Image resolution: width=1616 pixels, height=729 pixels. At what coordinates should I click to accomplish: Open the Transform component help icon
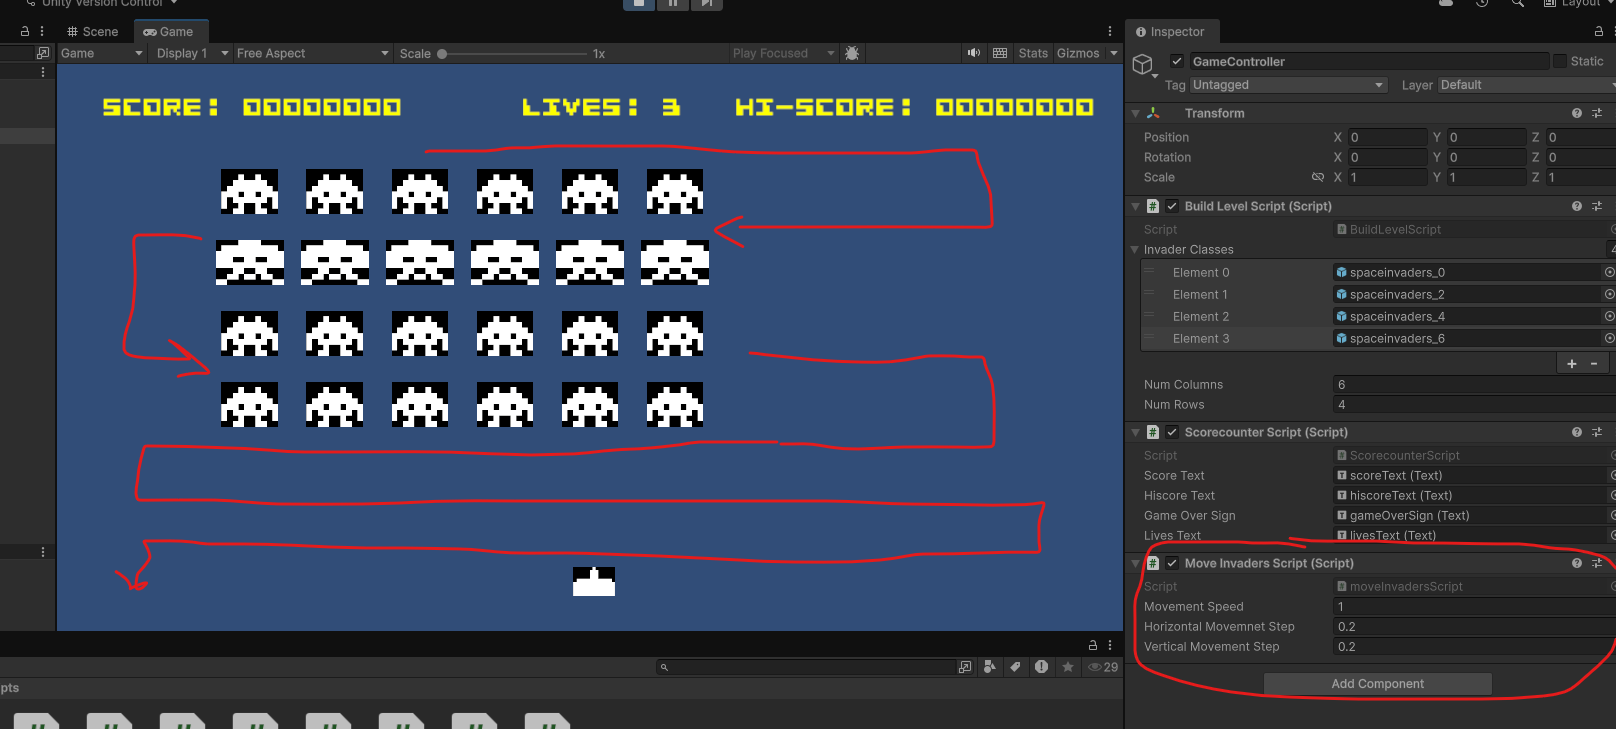(1577, 113)
